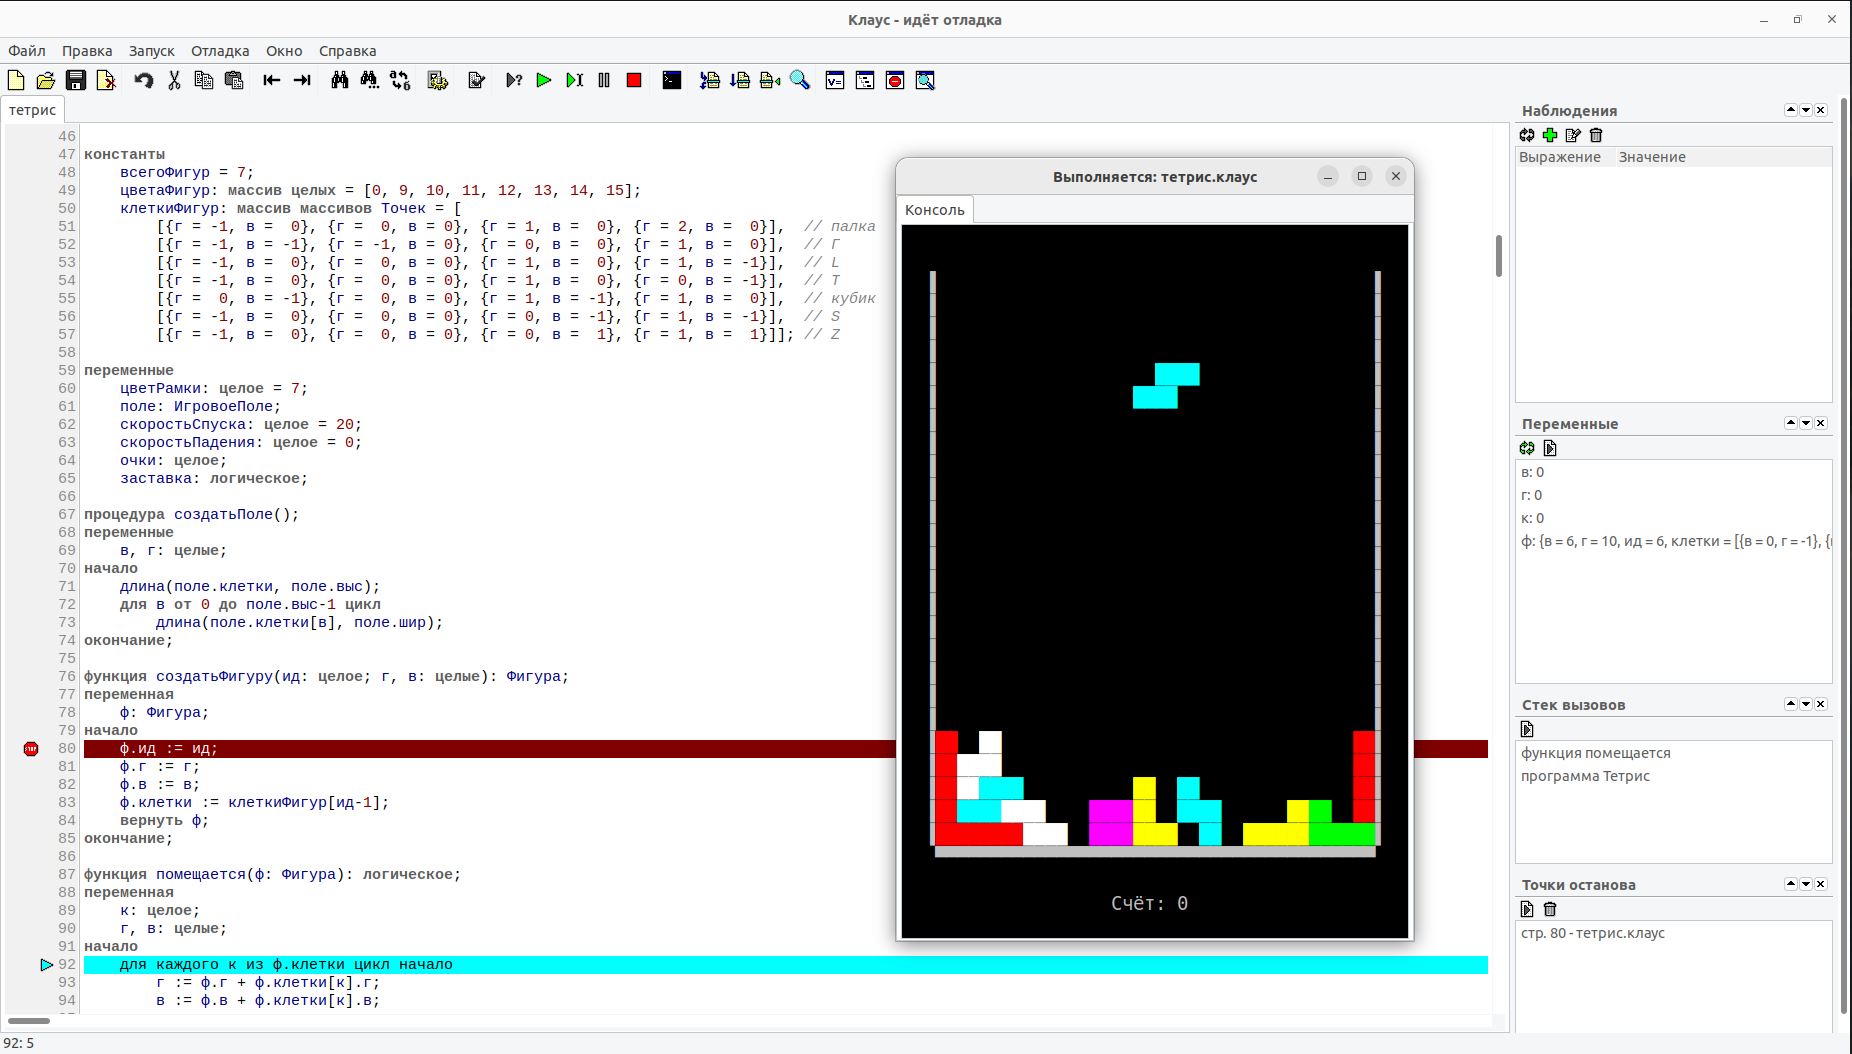This screenshot has width=1852, height=1054.
Task: Click the Cut scissors icon
Action: coord(174,81)
